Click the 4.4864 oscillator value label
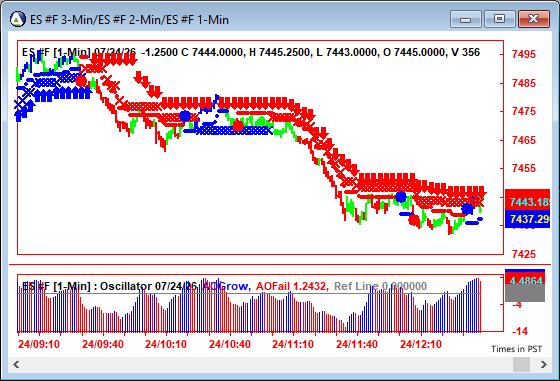This screenshot has width=560, height=381. pyautogui.click(x=525, y=280)
